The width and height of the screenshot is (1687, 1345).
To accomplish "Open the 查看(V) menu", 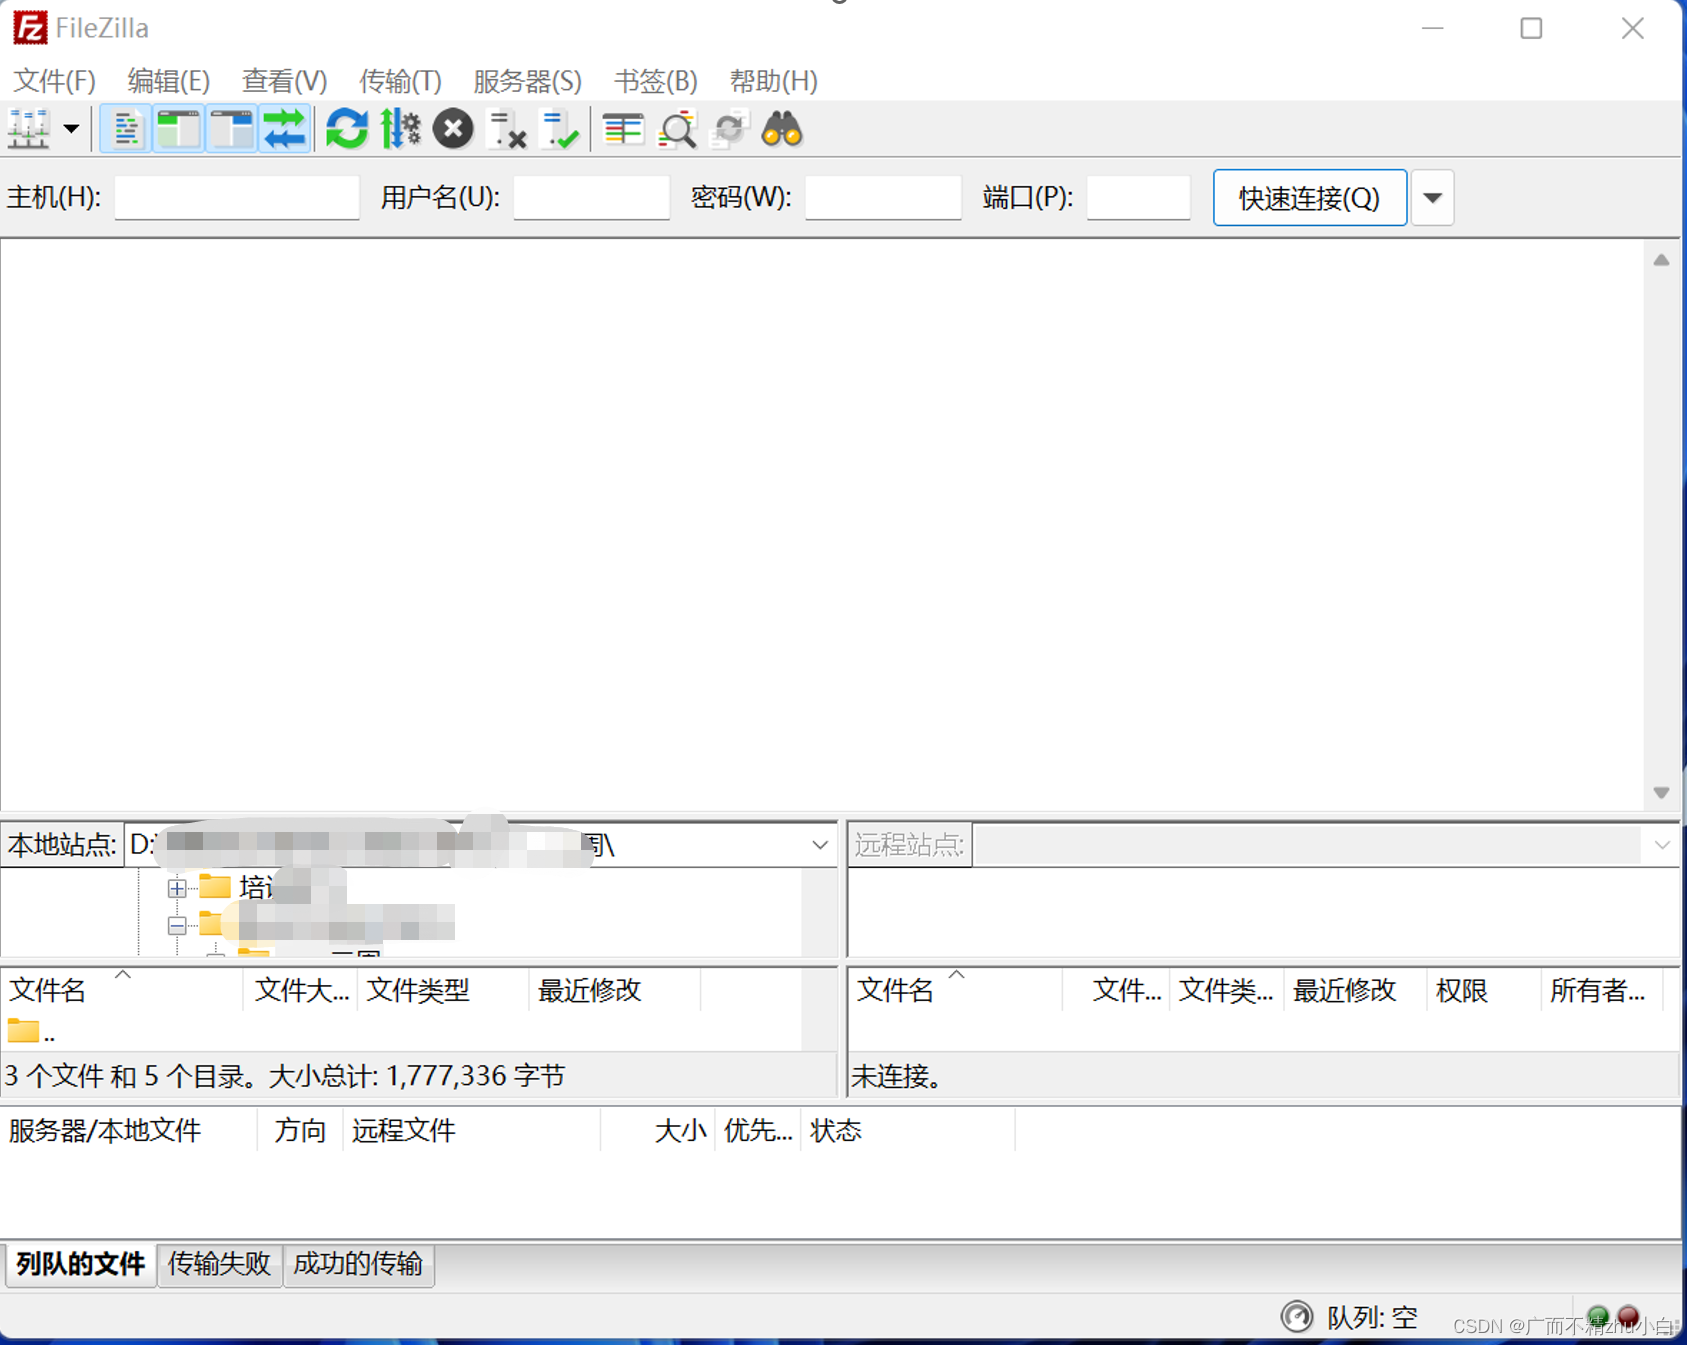I will pos(285,81).
